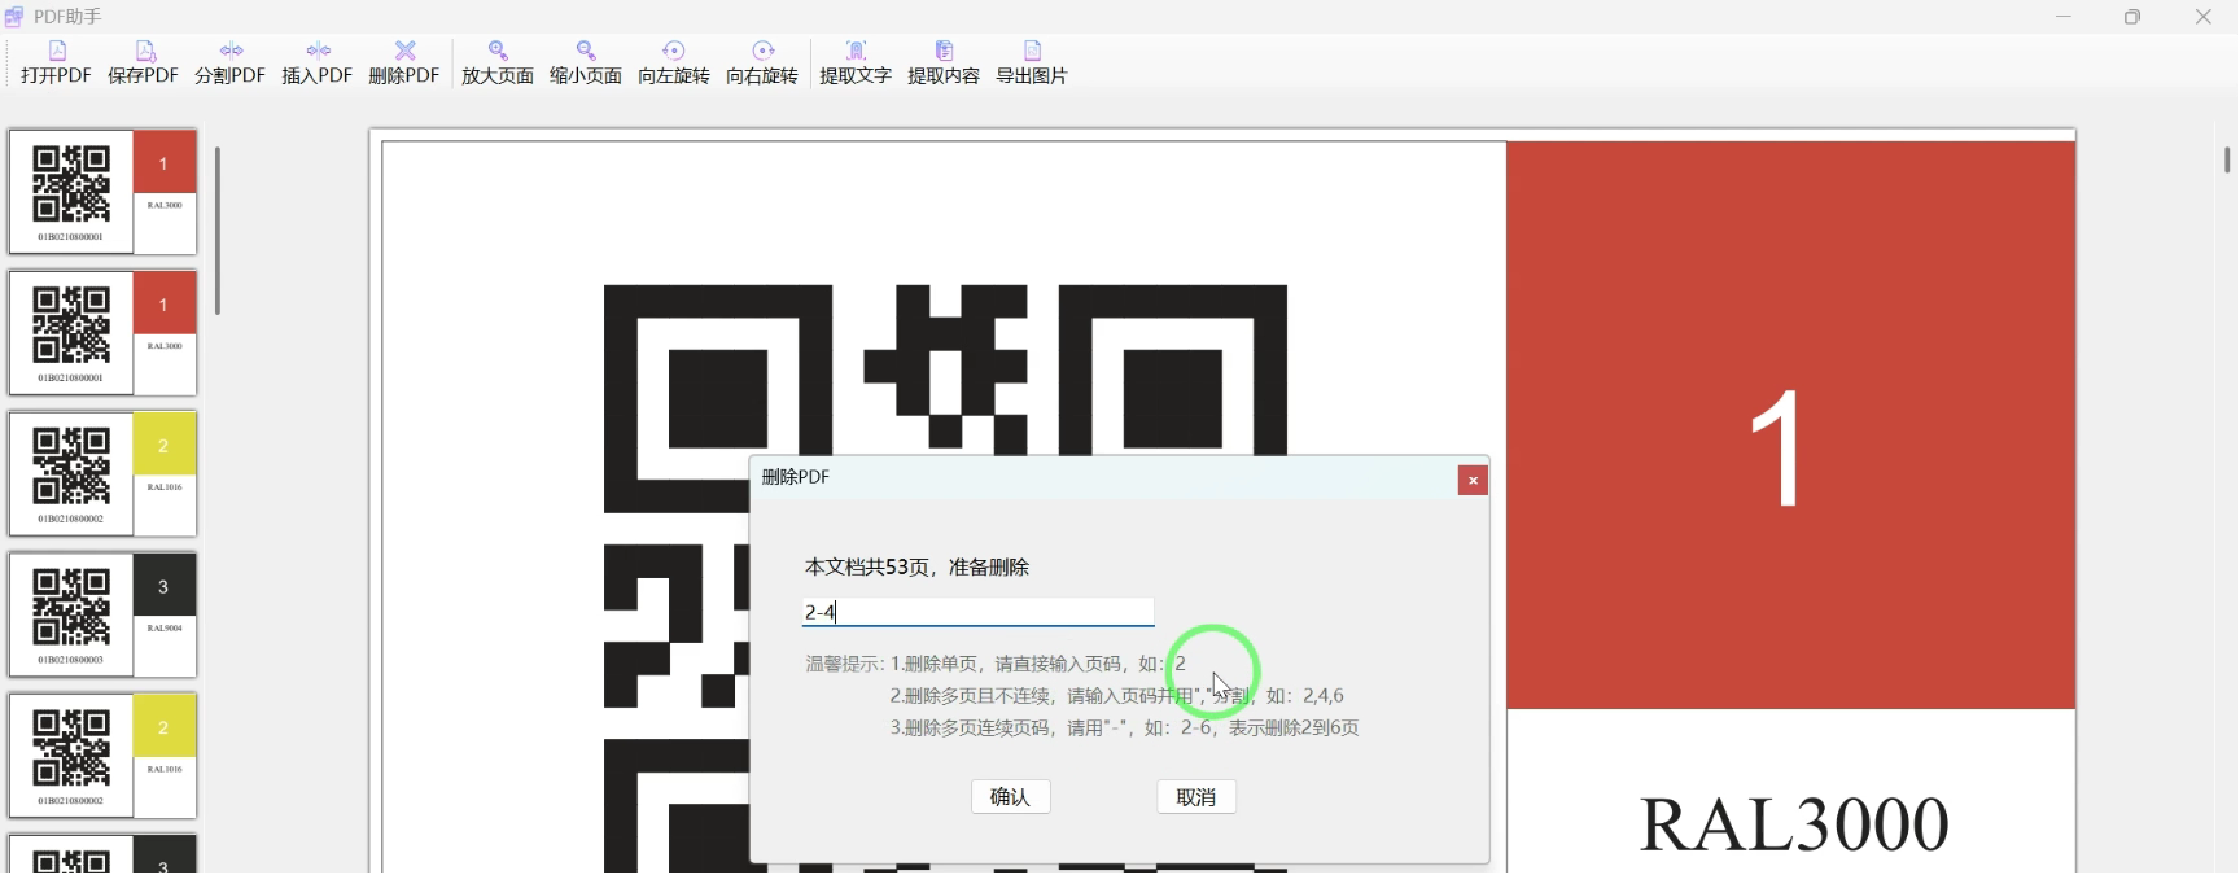Zoom in with 放大页面
This screenshot has height=873, width=2238.
(497, 62)
